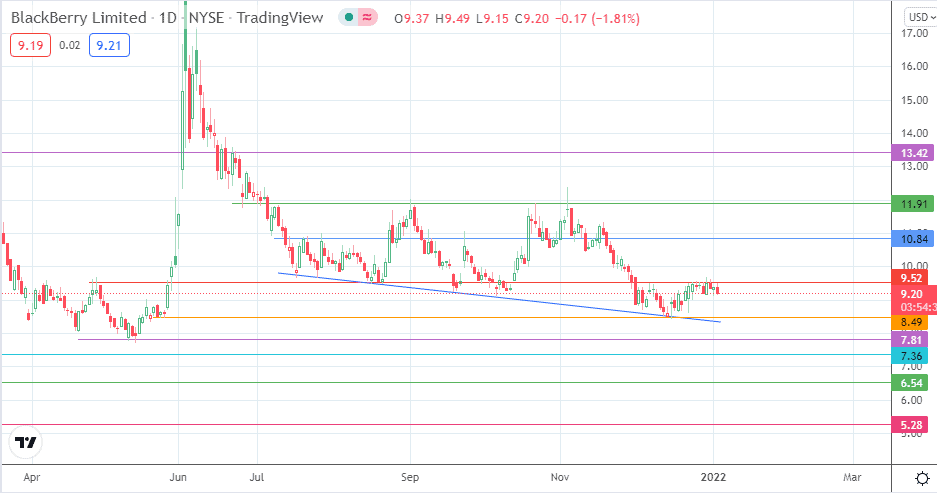Select the 9.52 red price label
Image resolution: width=937 pixels, height=493 pixels.
tap(912, 278)
